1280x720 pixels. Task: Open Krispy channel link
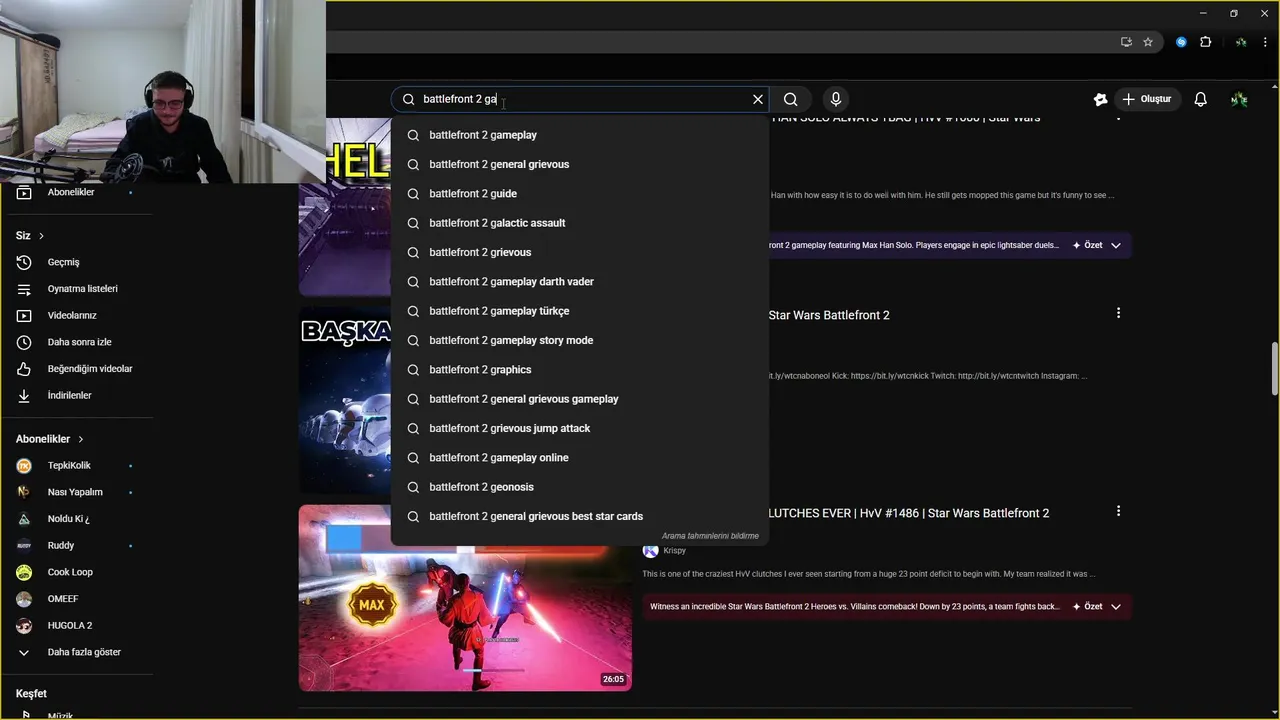pyautogui.click(x=675, y=551)
